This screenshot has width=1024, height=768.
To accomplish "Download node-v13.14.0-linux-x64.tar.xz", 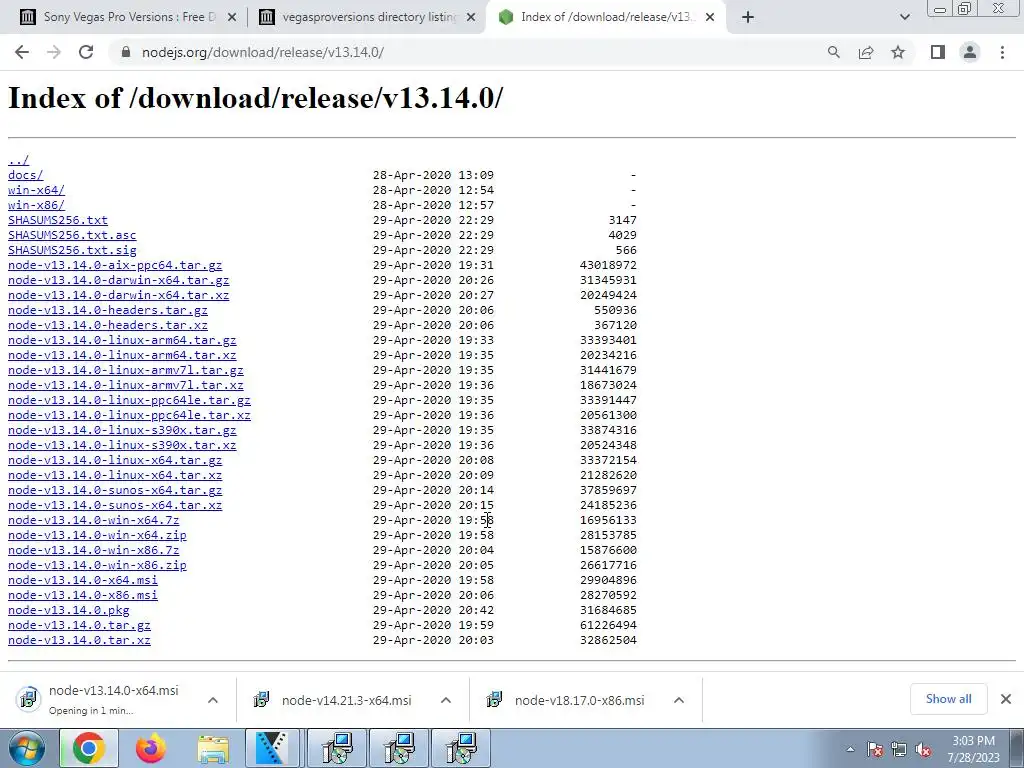I will (115, 475).
